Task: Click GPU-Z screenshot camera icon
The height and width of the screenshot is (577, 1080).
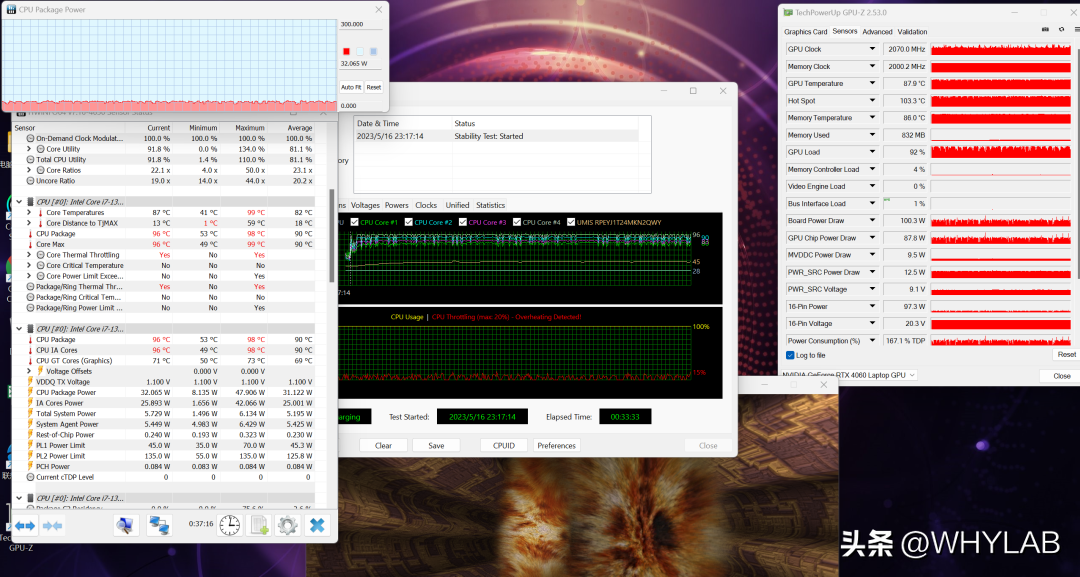Action: click(x=1045, y=30)
